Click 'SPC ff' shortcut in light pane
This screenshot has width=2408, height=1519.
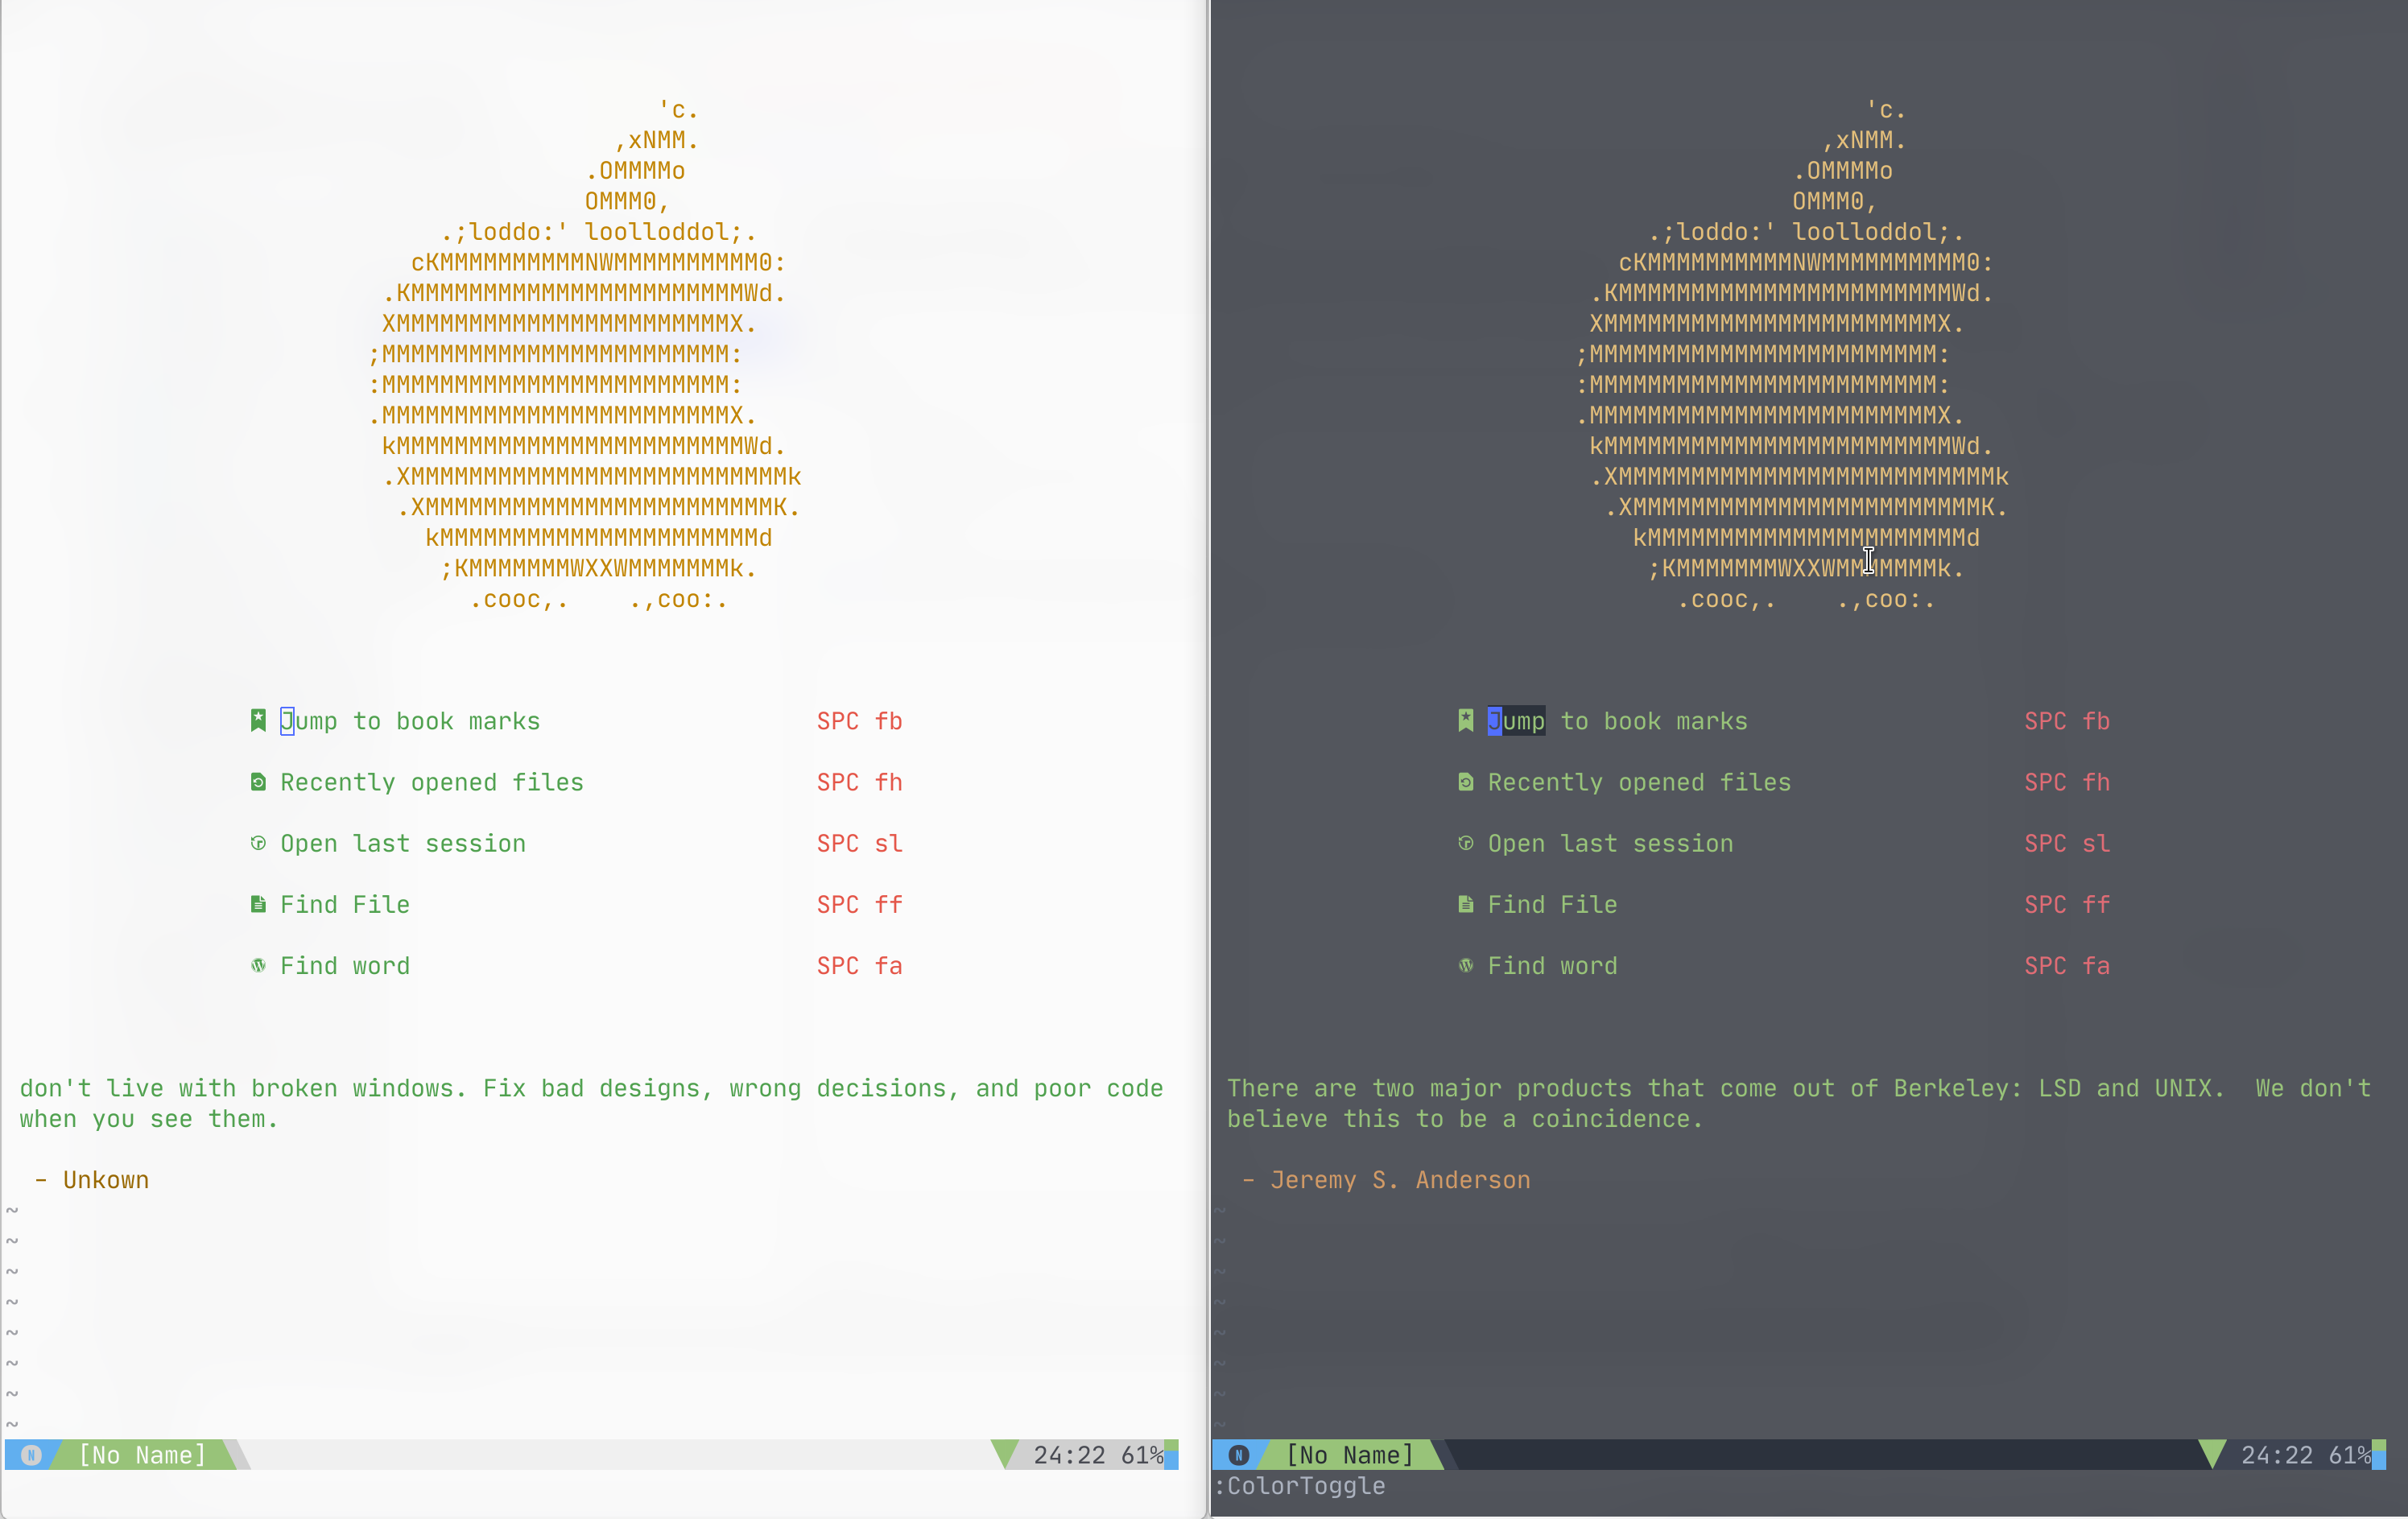pyautogui.click(x=859, y=905)
